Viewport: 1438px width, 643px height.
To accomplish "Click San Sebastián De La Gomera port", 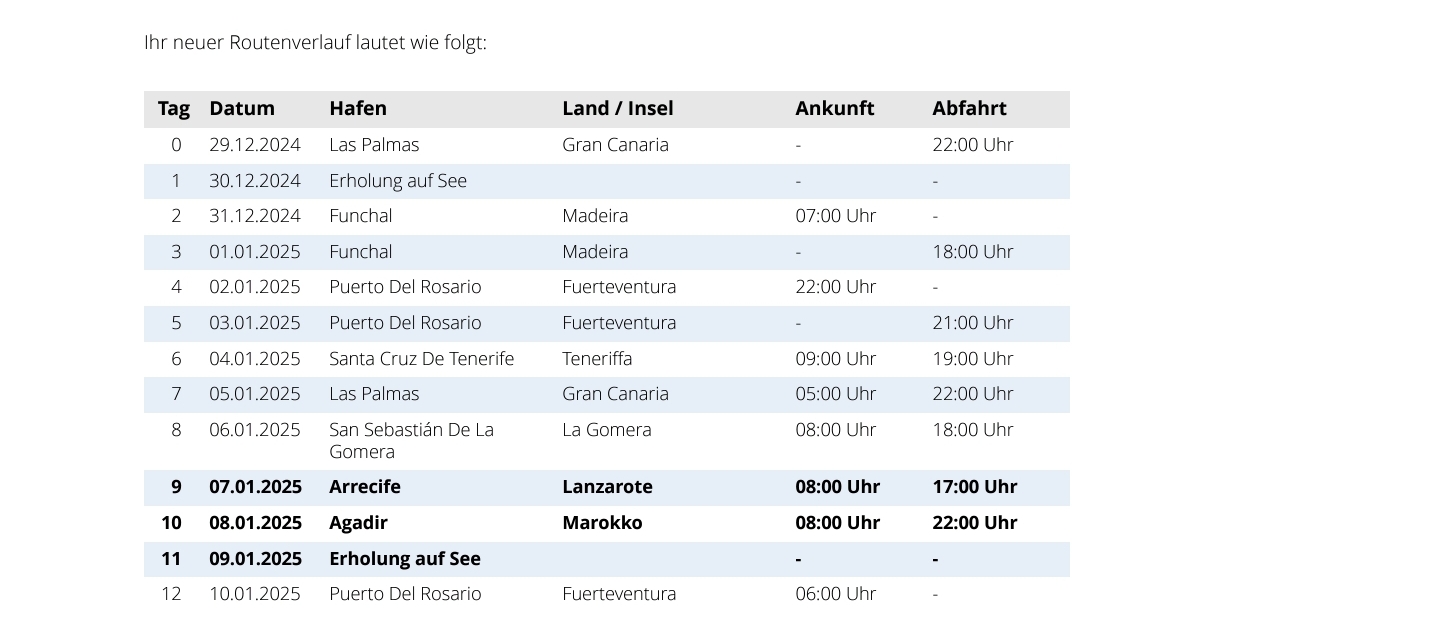I will (x=412, y=441).
